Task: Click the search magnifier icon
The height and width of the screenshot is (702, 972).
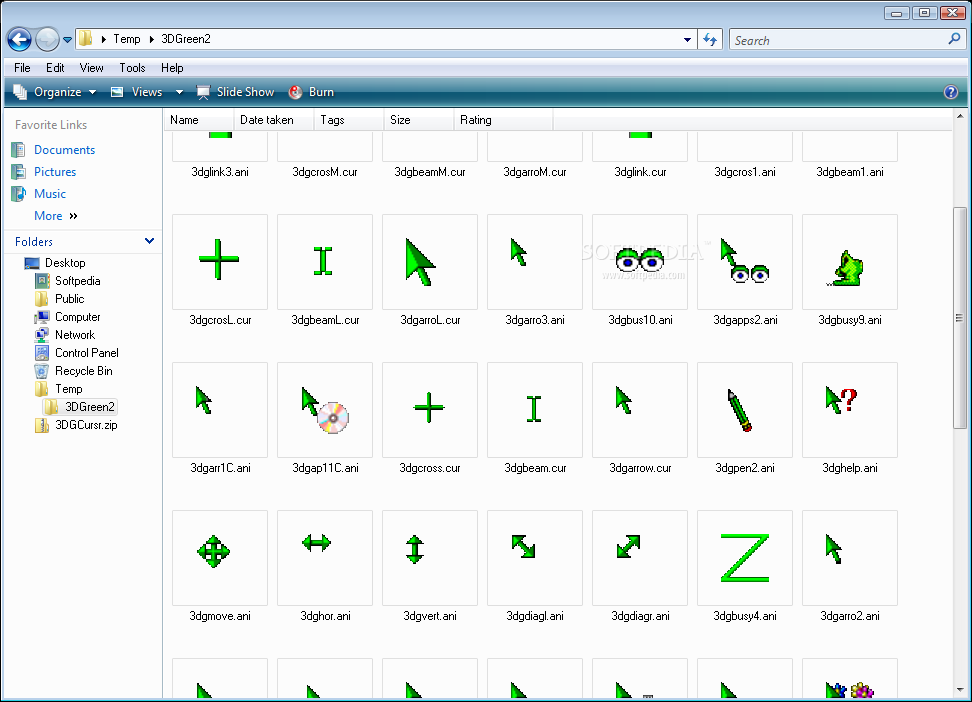Action: point(954,39)
